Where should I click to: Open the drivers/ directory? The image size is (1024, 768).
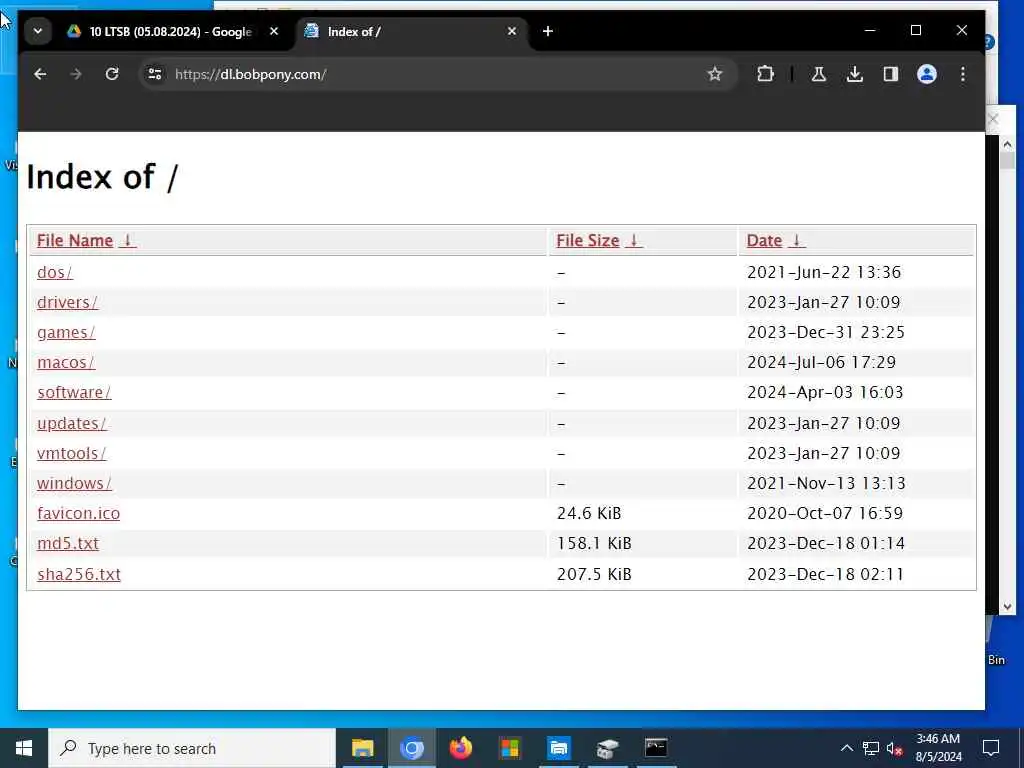pos(67,302)
